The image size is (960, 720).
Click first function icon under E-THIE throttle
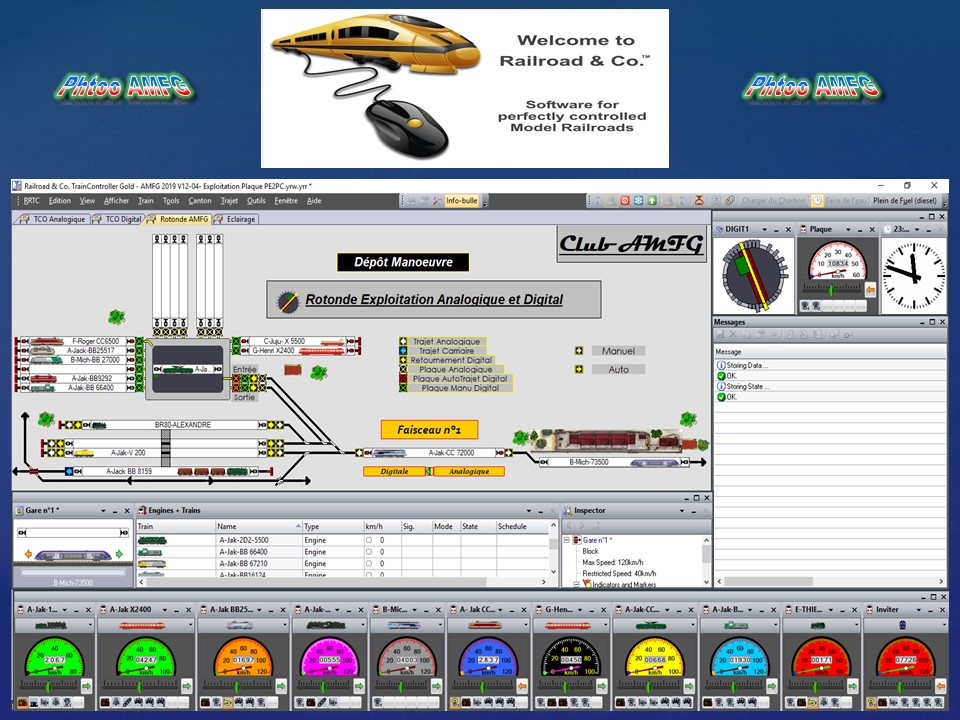[x=791, y=702]
